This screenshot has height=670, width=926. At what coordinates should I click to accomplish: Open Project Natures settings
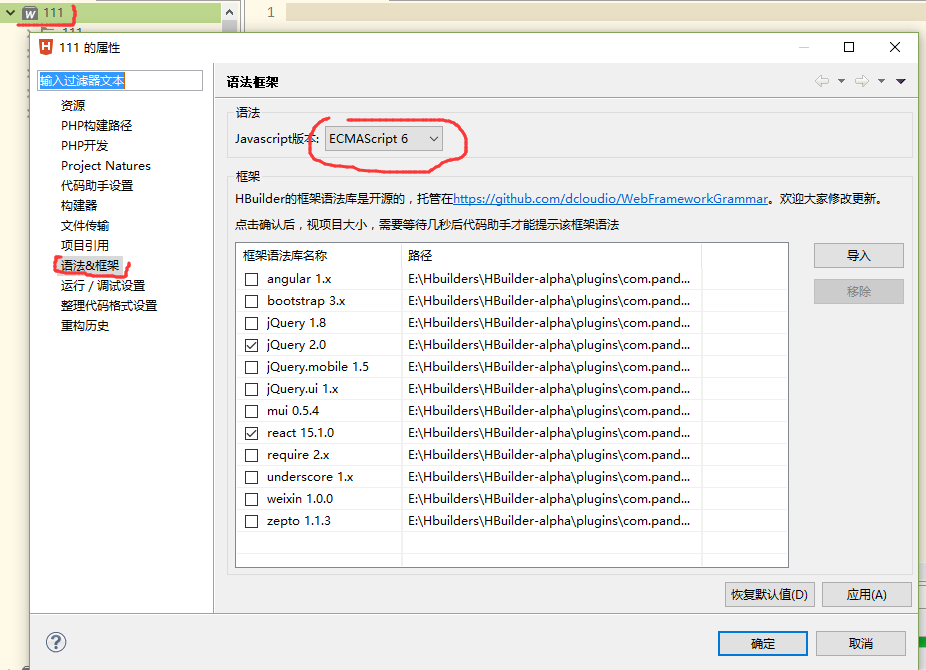106,165
